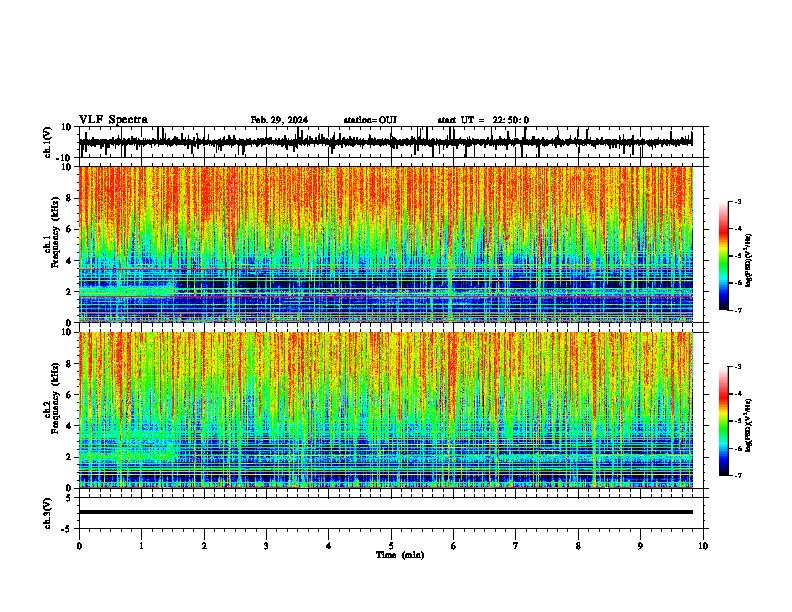Click time axis tick label "10"

click(703, 546)
